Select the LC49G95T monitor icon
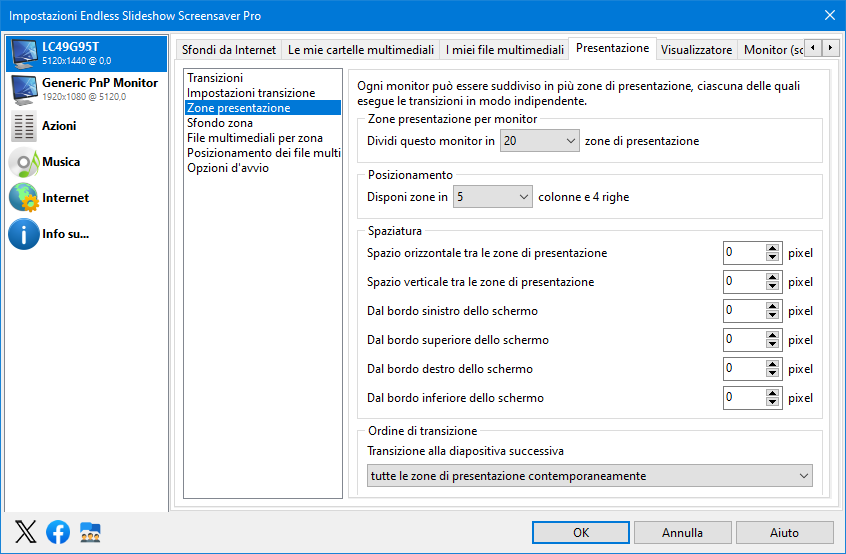846x554 pixels. [24, 53]
